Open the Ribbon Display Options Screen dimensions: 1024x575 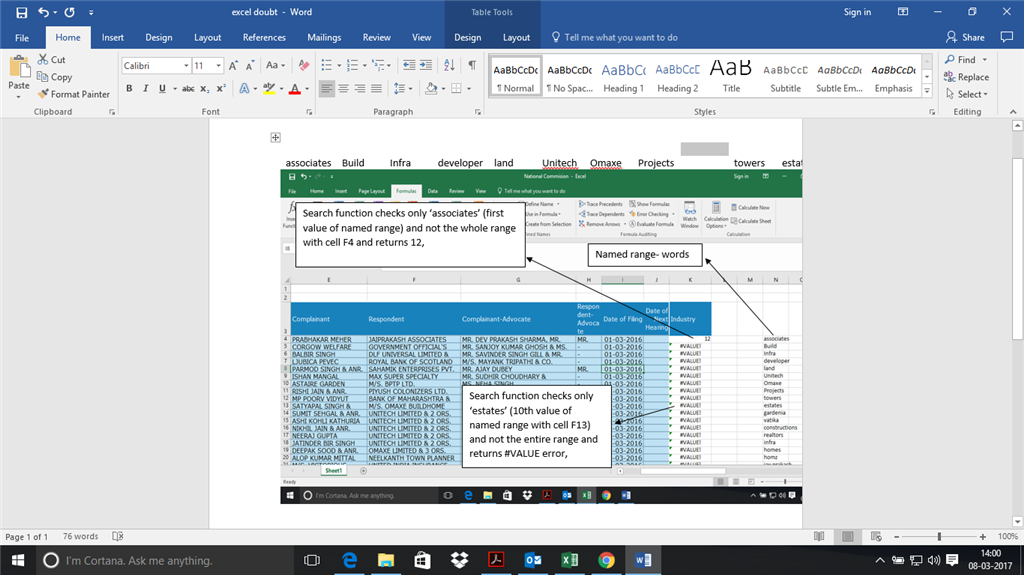coord(903,12)
